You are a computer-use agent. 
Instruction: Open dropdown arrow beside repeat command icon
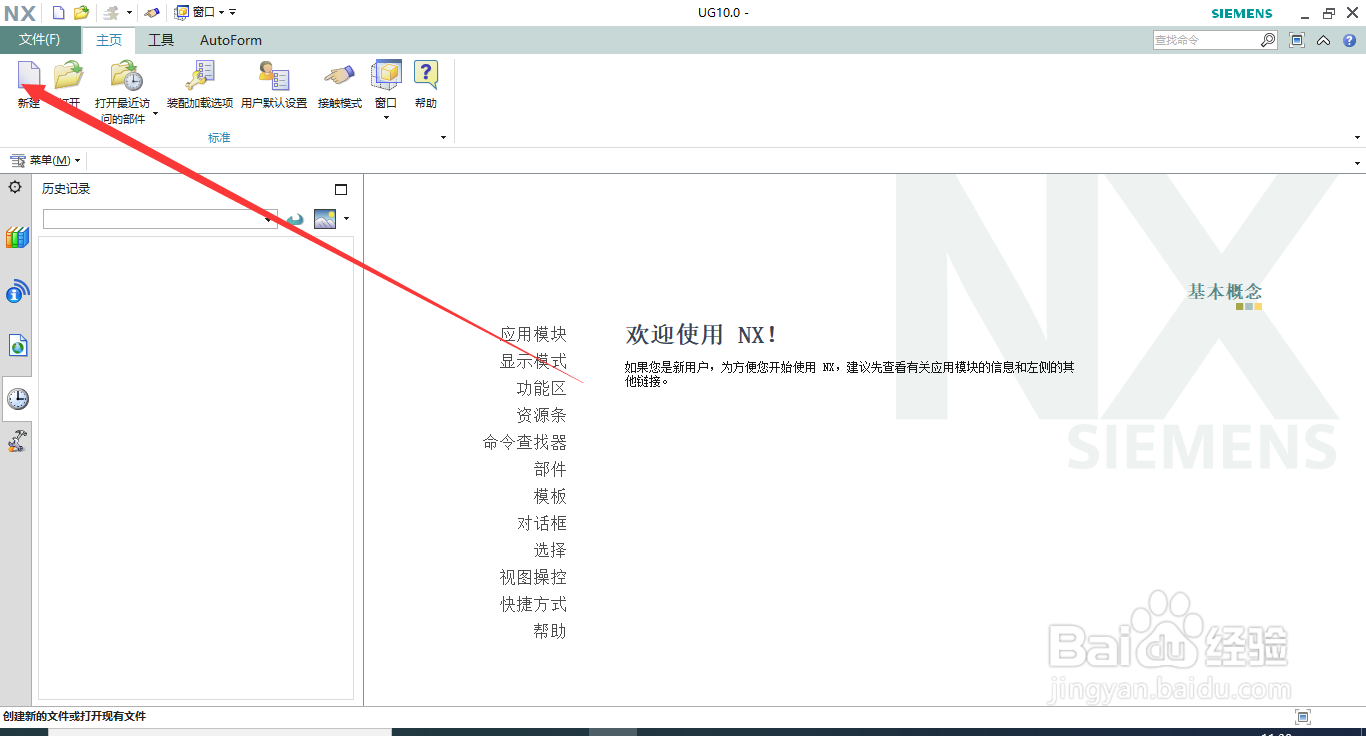129,13
